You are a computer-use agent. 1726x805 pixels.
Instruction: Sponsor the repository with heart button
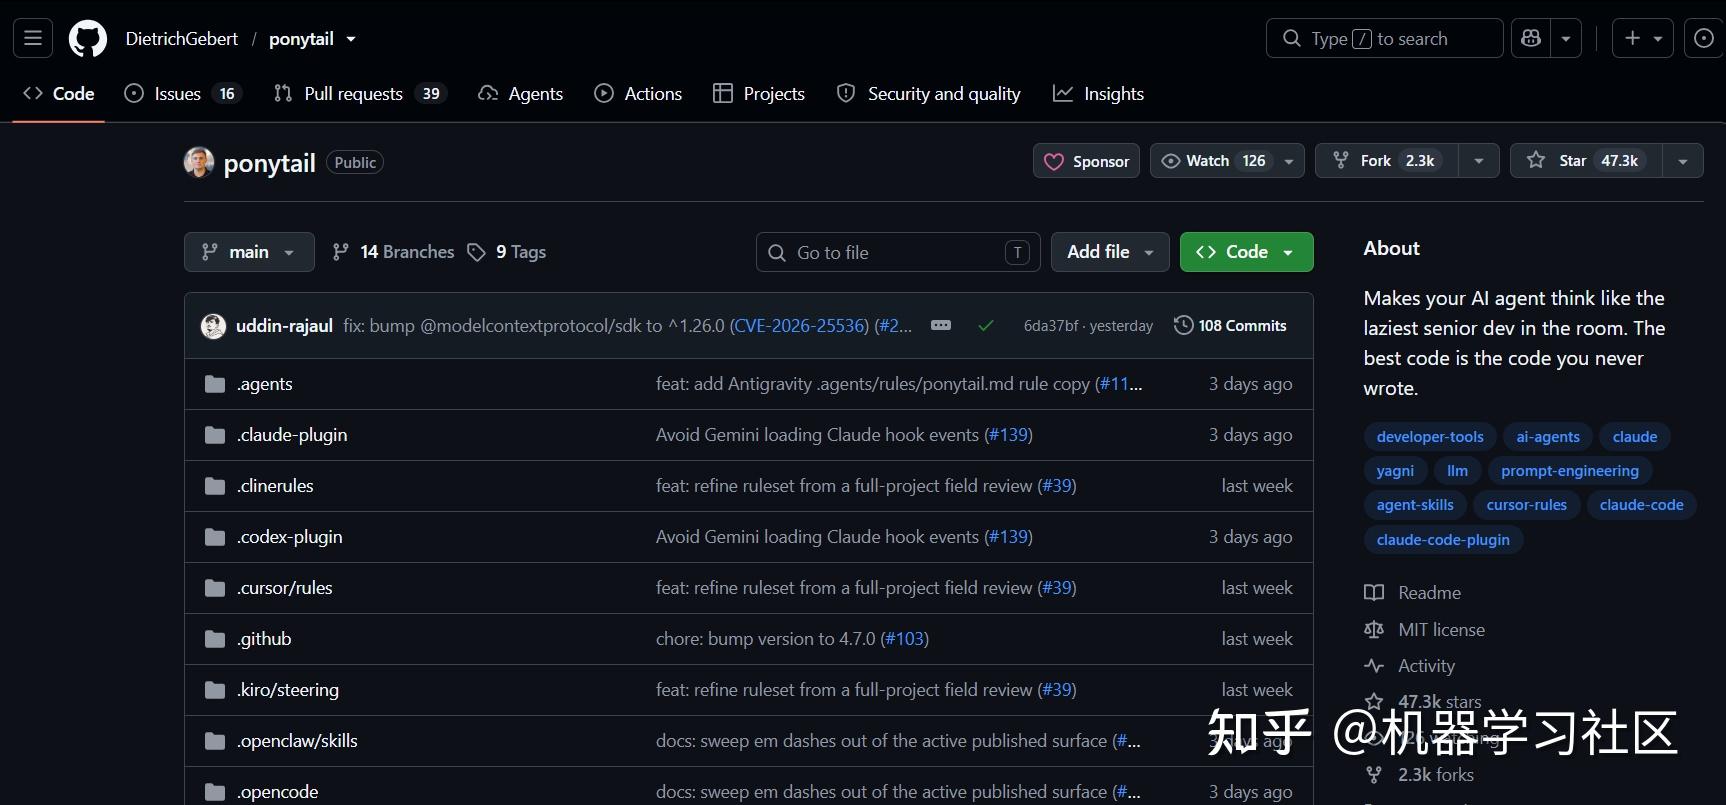(1086, 161)
